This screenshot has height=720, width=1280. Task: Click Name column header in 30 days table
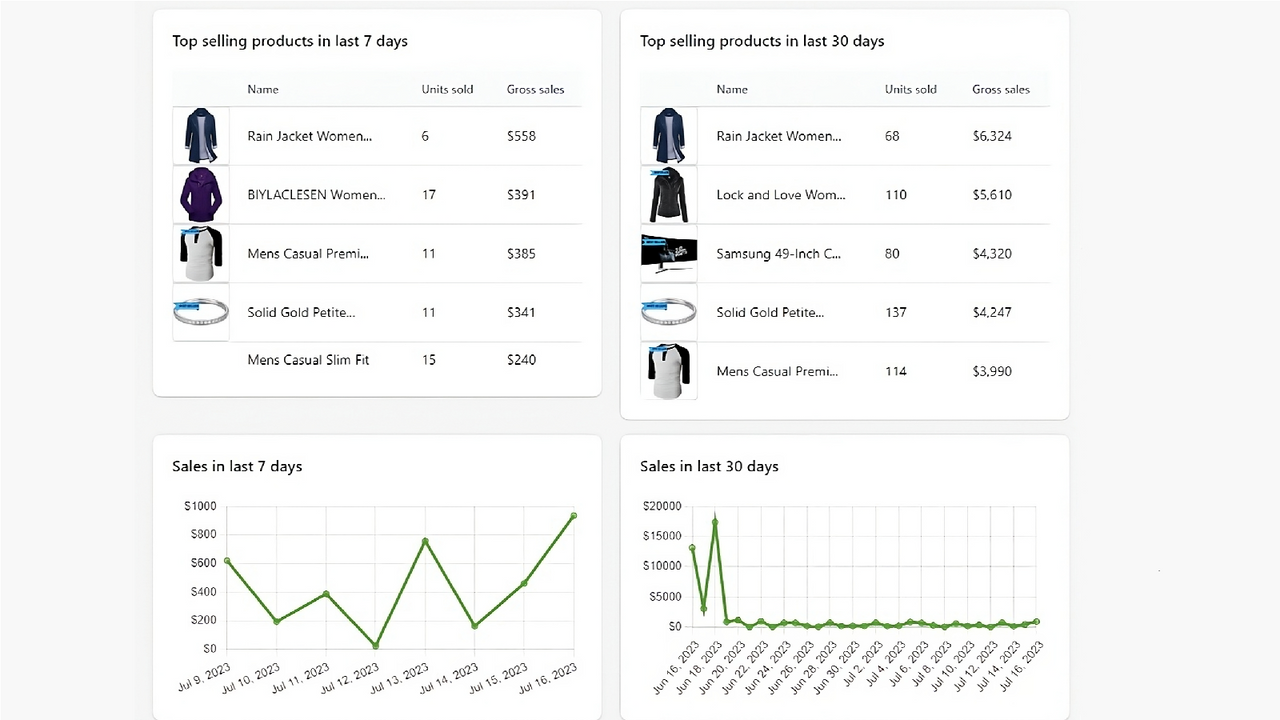click(732, 89)
